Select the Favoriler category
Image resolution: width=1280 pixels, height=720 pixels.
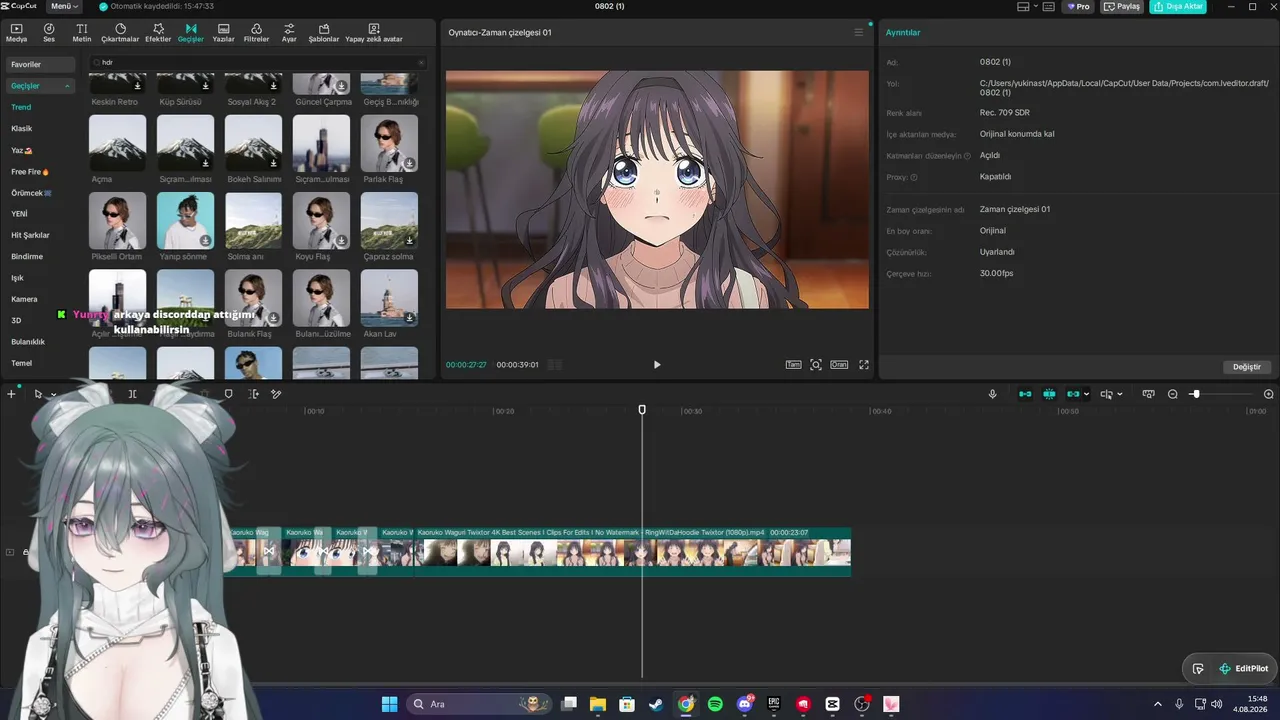[40, 64]
